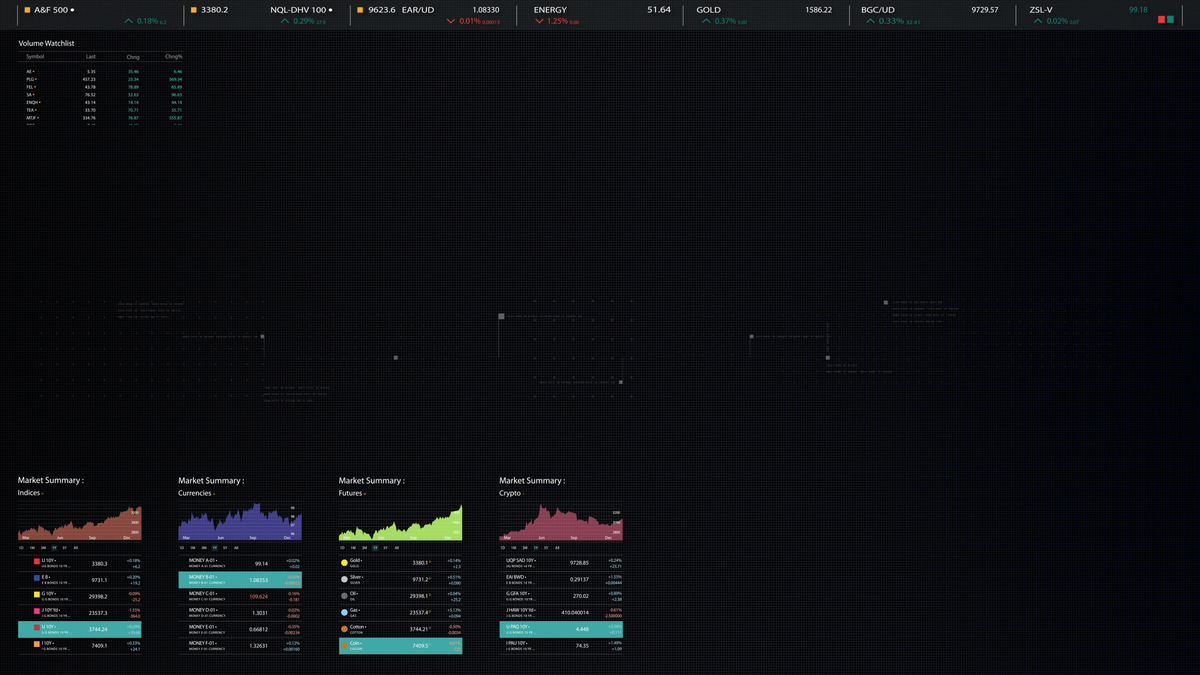Open GOLD ticker in top bar
1200x675 pixels.
(x=708, y=10)
